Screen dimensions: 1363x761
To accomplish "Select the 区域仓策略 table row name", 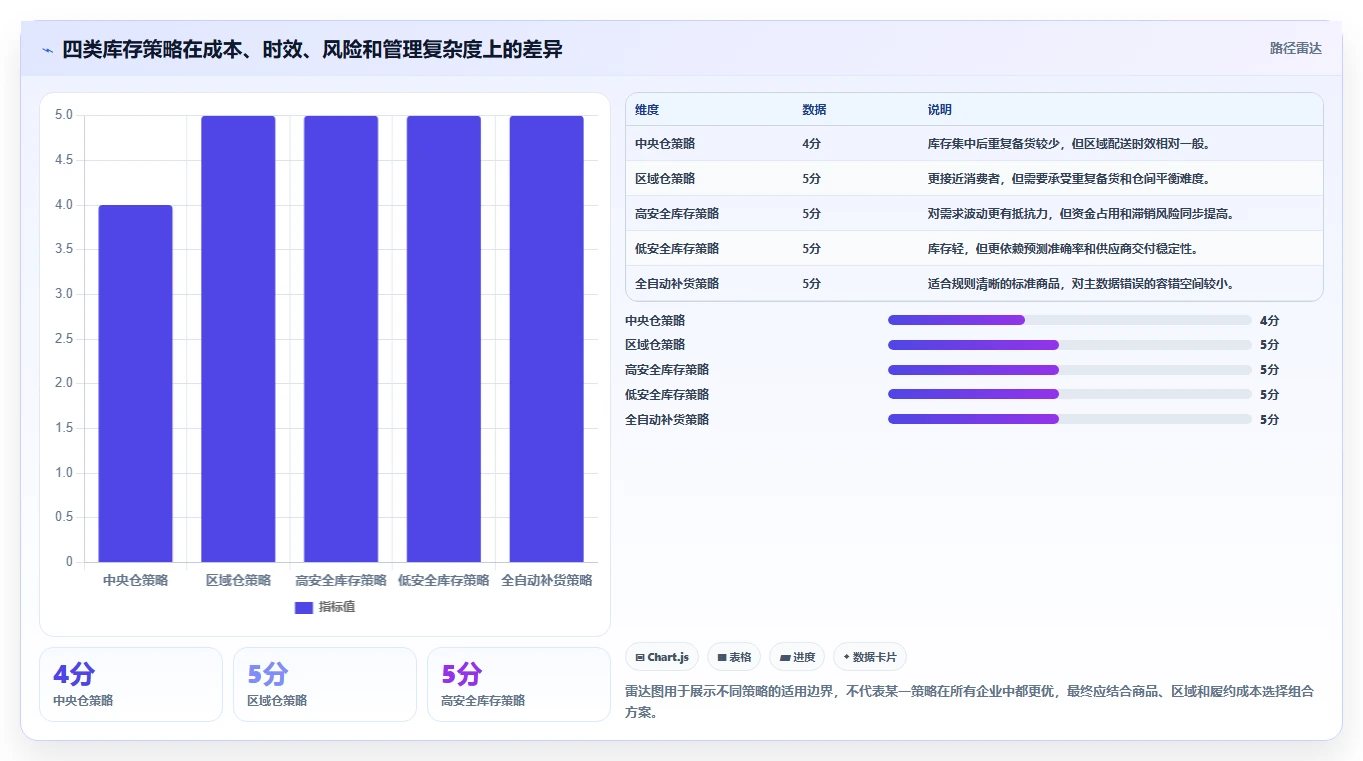I will pyautogui.click(x=665, y=179).
